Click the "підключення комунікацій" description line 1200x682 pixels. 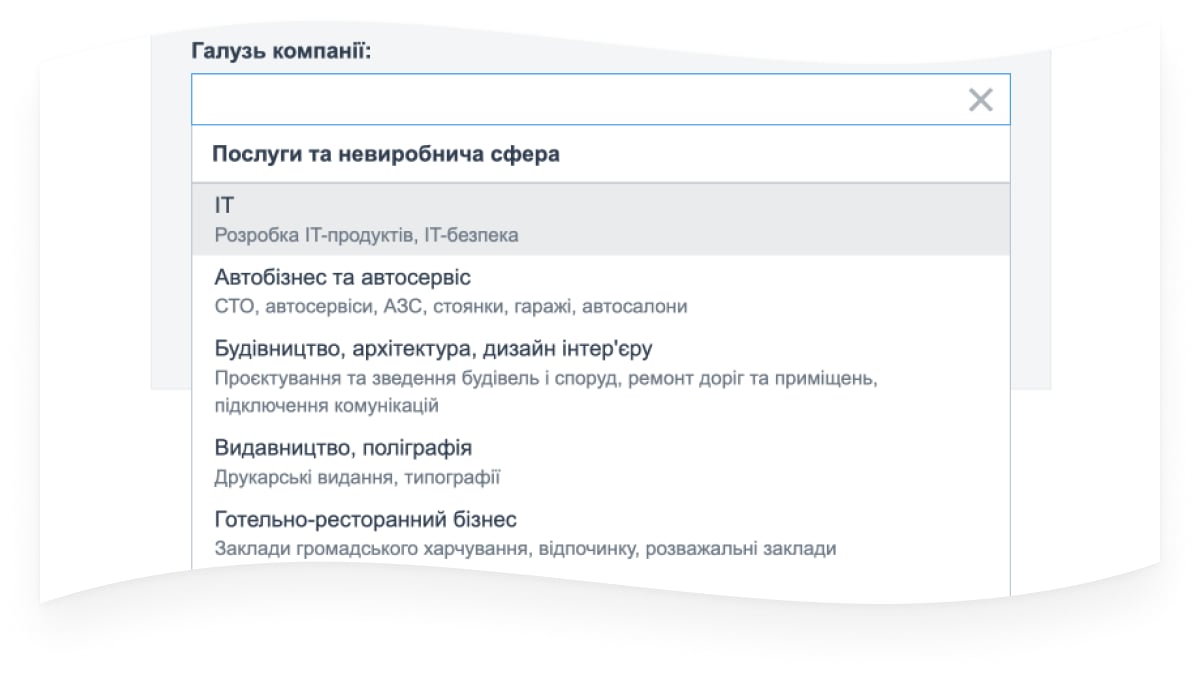(x=326, y=406)
